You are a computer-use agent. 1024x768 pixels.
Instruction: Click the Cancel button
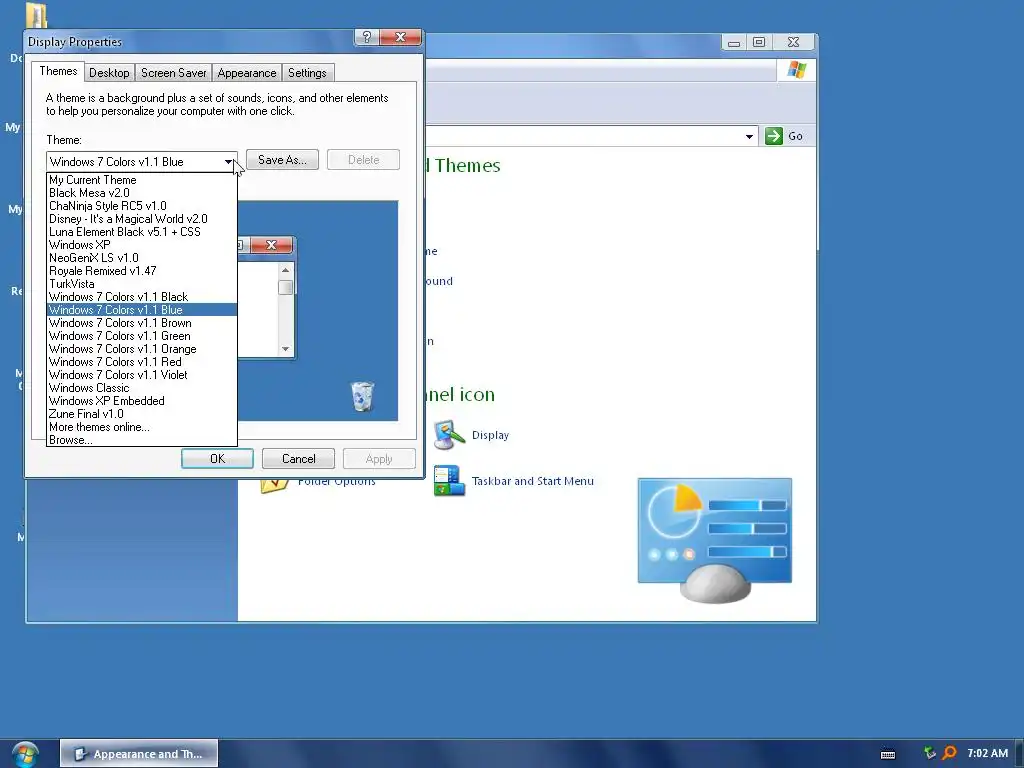click(298, 458)
